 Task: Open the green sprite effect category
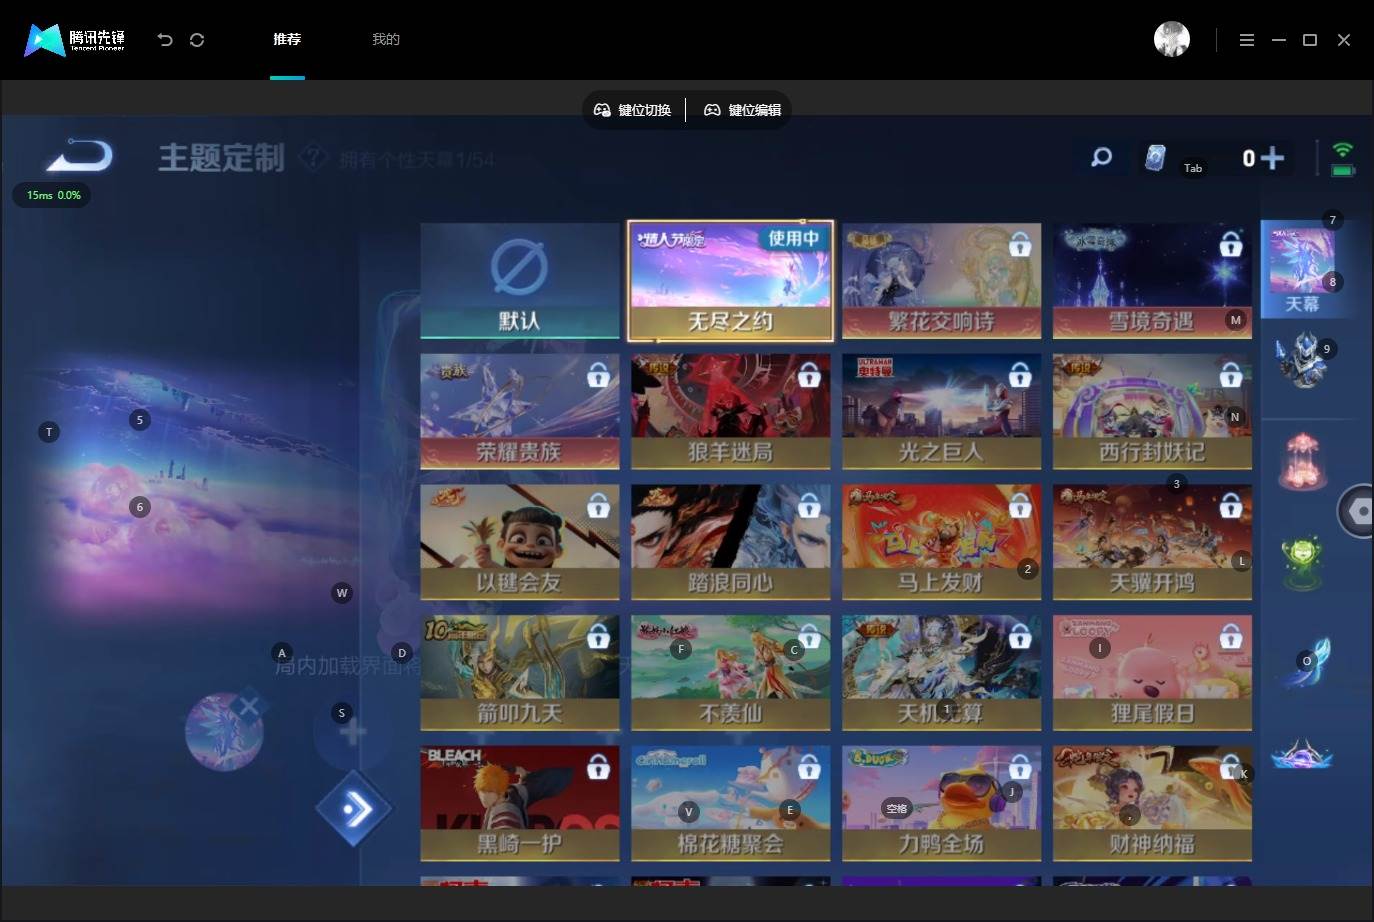(1302, 561)
